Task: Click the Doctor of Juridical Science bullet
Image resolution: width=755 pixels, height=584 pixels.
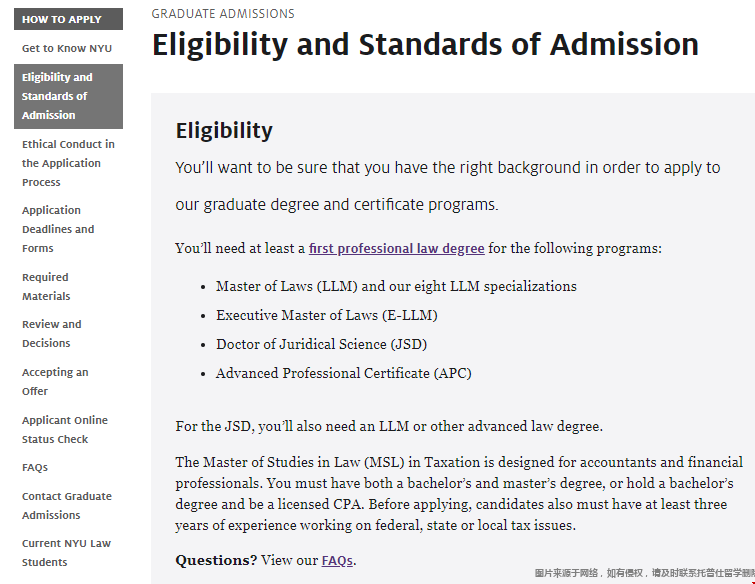Action: [x=321, y=344]
